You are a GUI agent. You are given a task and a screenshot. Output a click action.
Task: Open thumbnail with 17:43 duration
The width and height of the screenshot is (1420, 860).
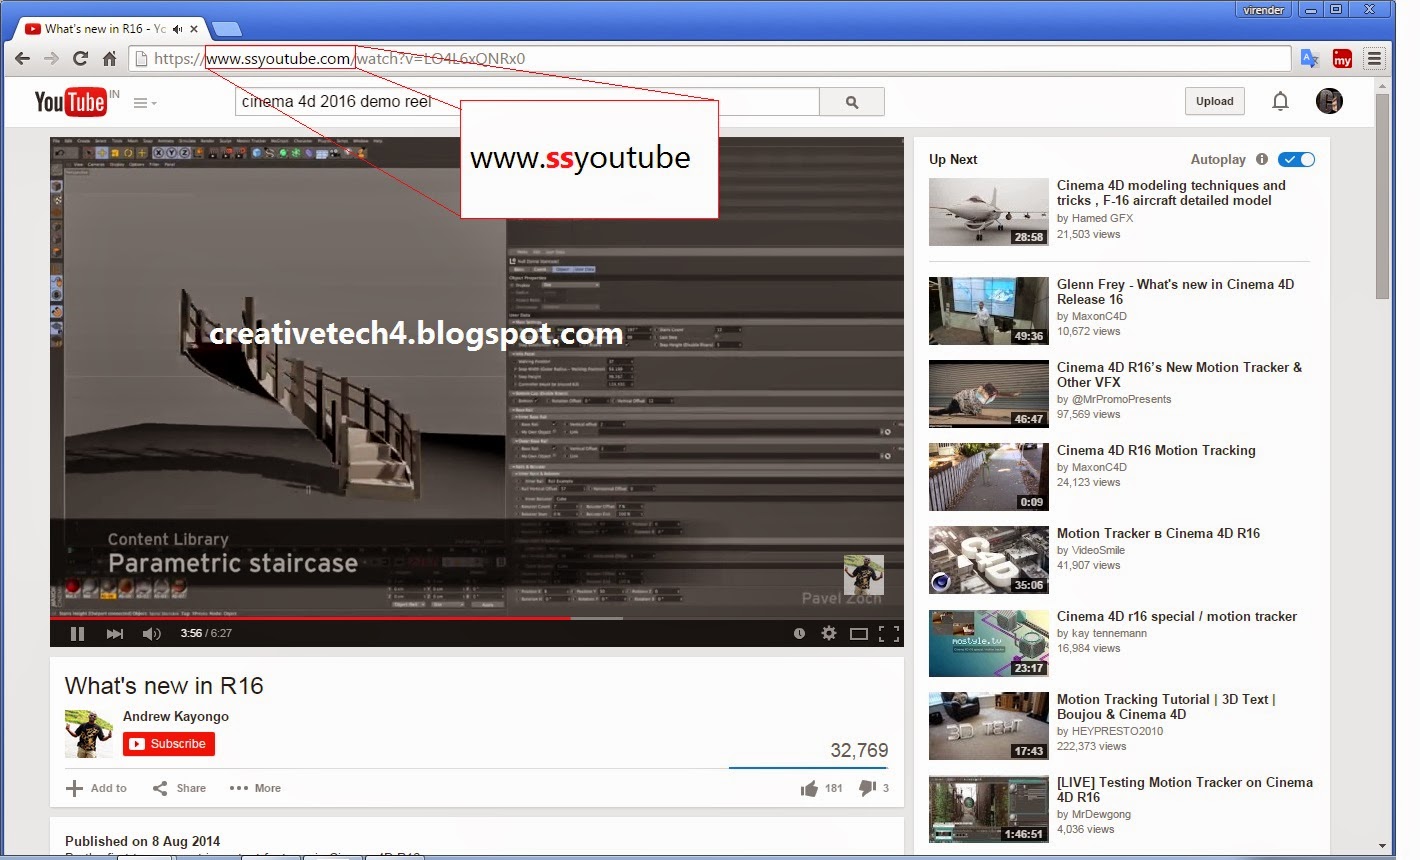989,726
